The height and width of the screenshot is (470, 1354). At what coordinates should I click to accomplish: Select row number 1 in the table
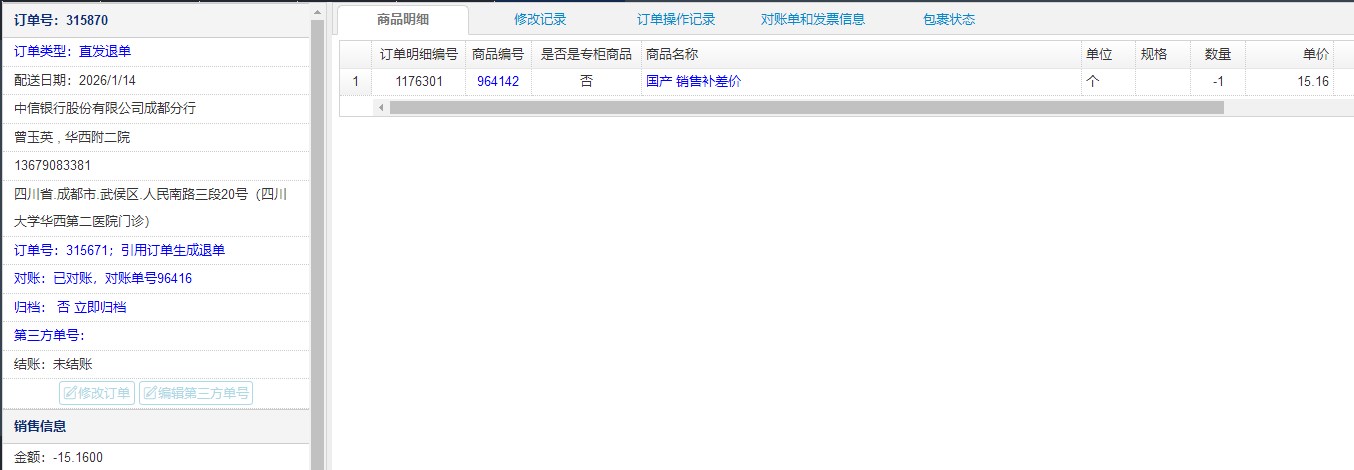[355, 82]
